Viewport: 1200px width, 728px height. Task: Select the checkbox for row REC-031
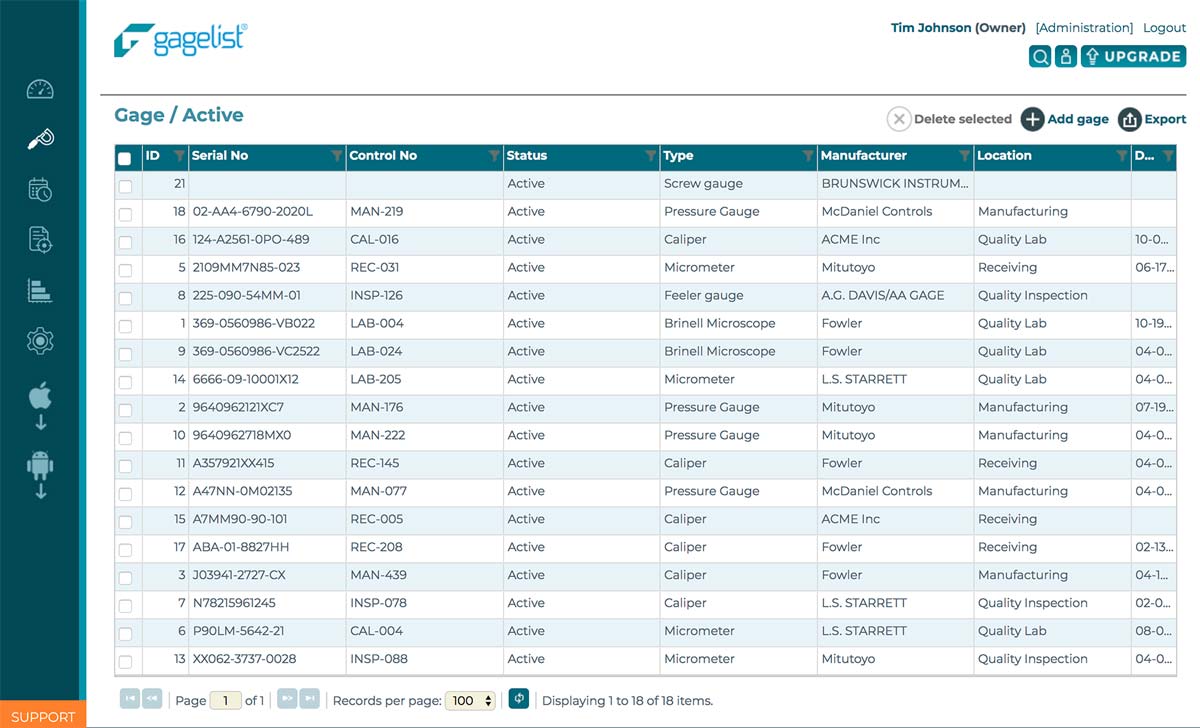click(x=125, y=270)
